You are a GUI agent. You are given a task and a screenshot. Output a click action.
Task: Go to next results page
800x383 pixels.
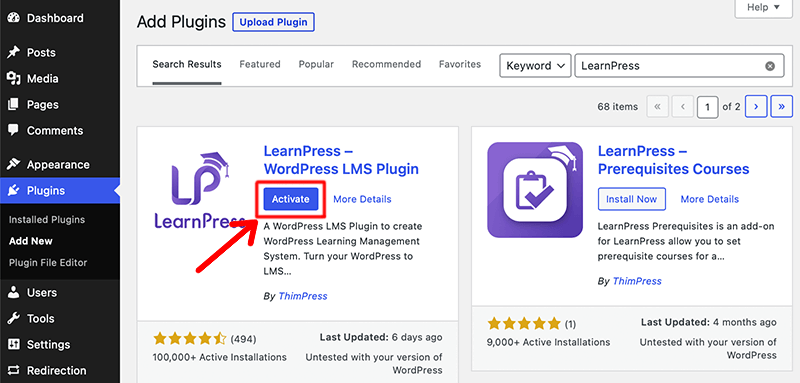(x=756, y=107)
